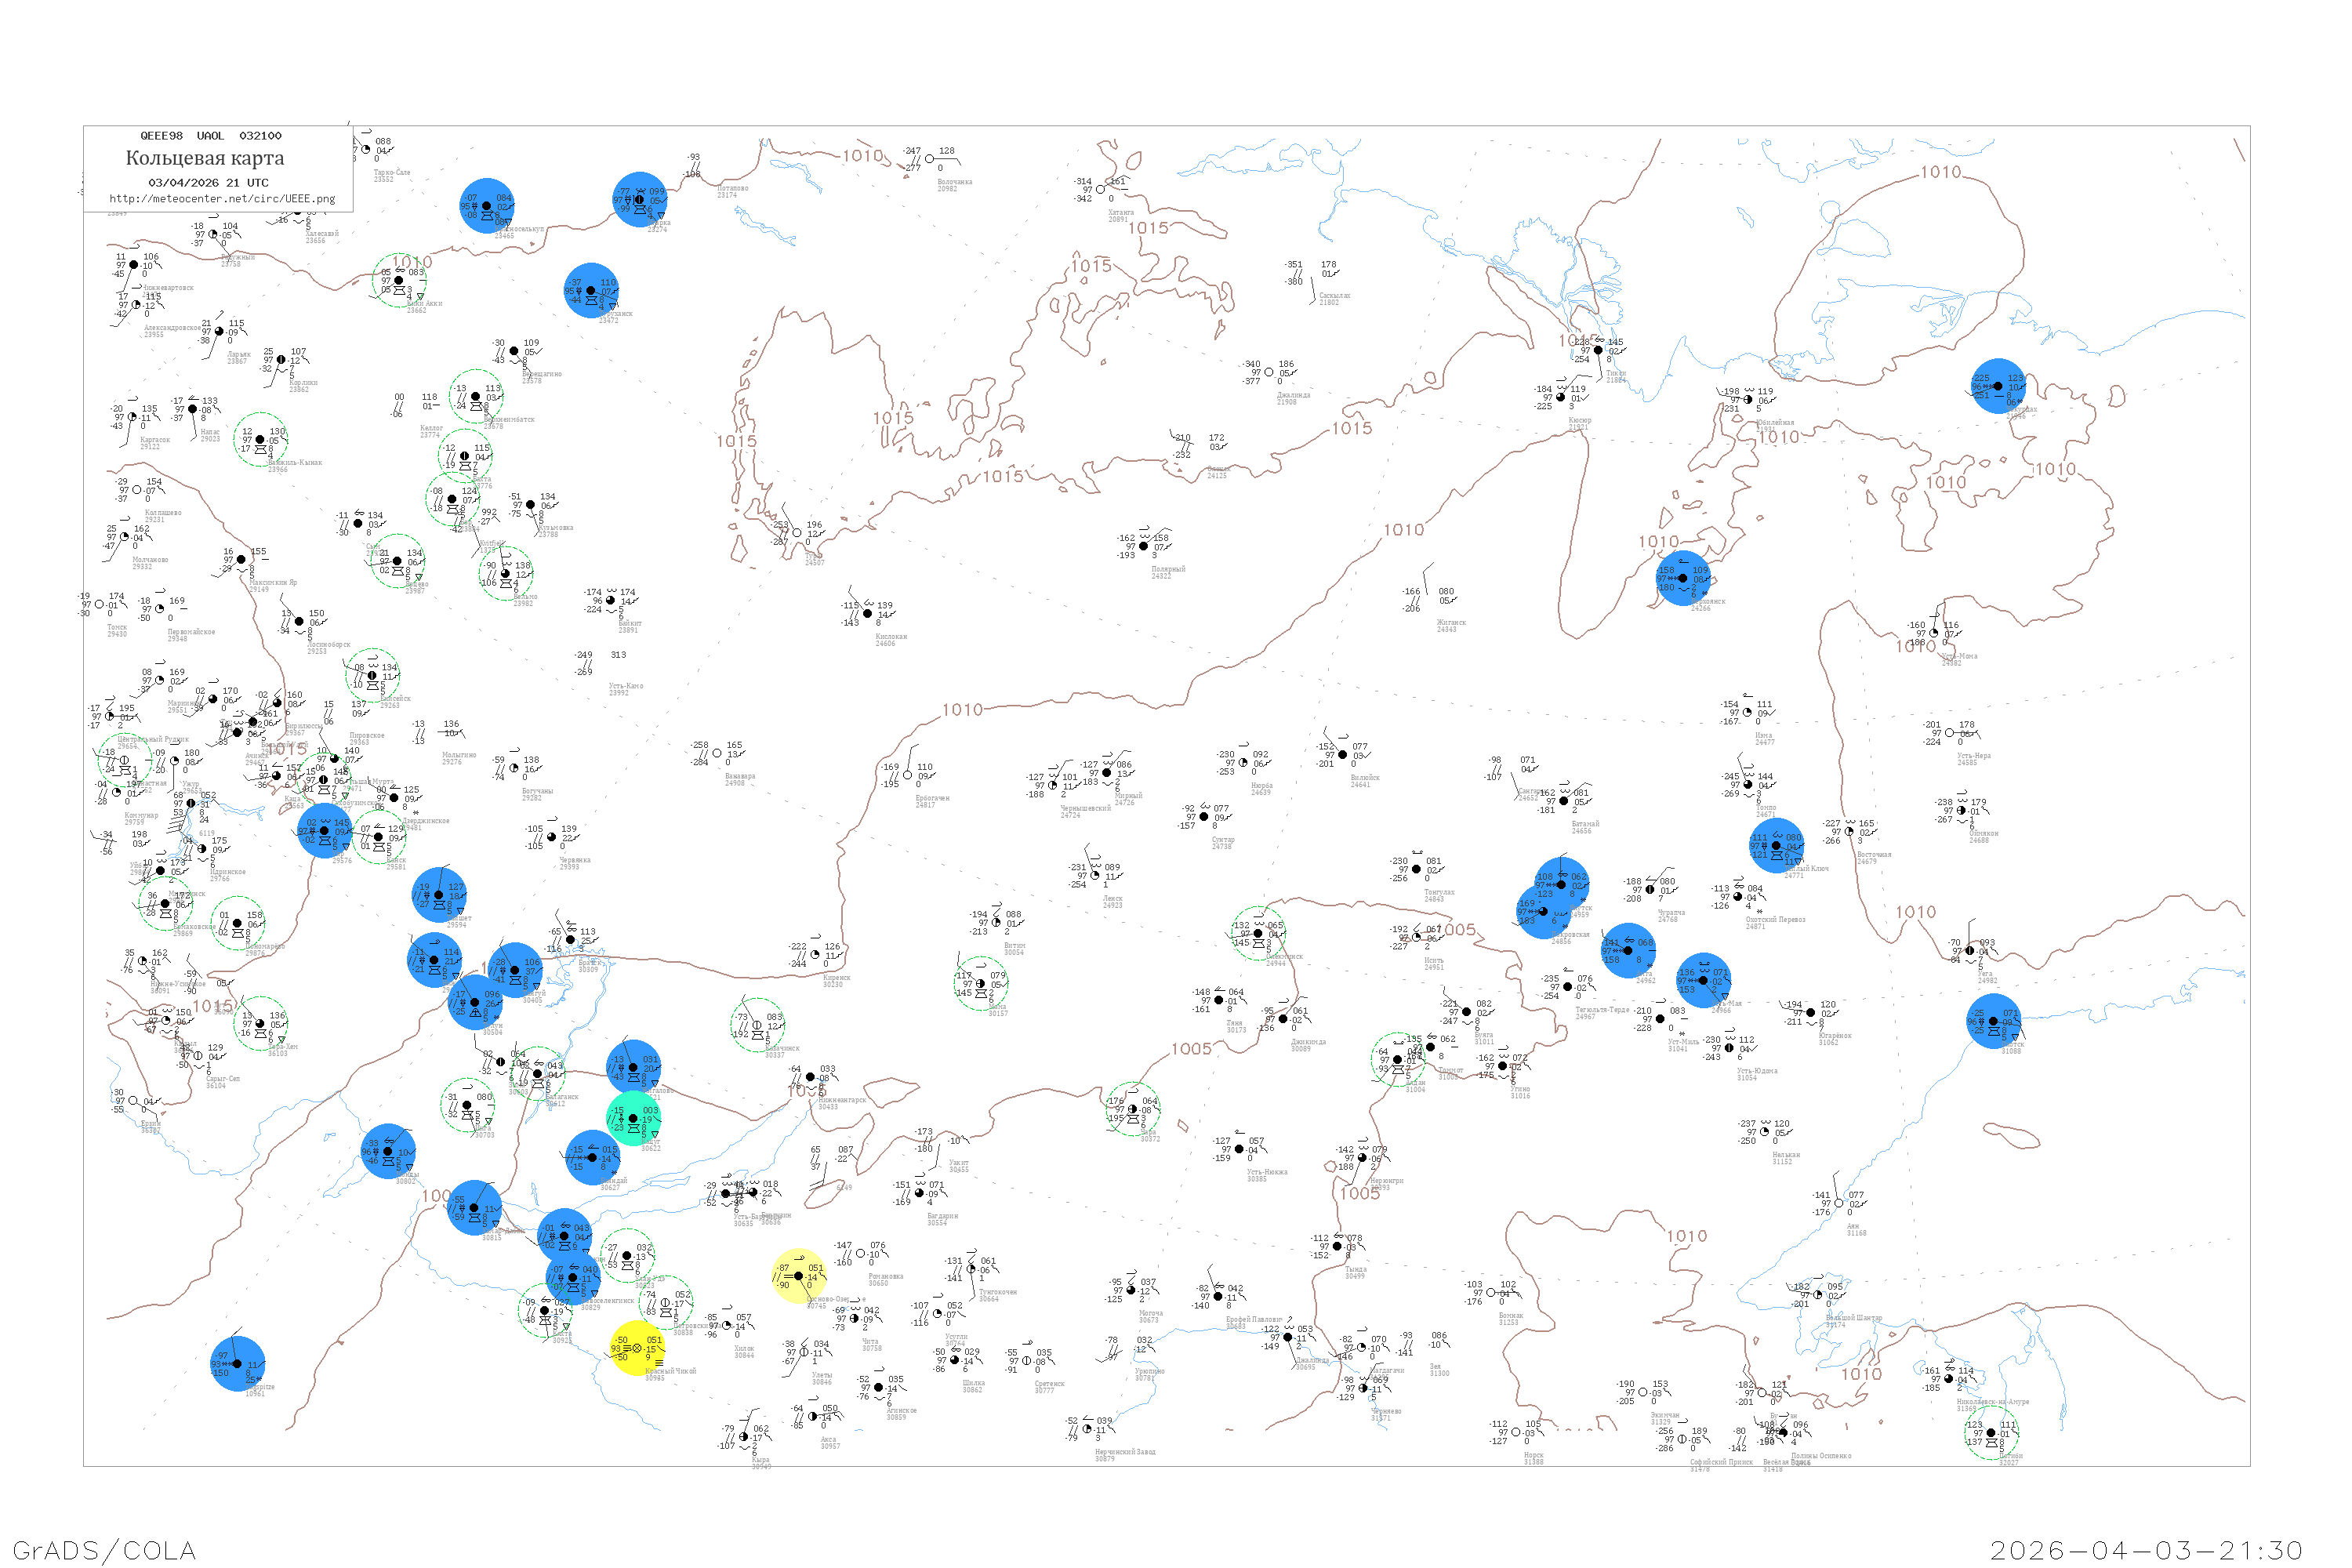Click the Оймякон station label
Screen dimensions: 2352x1568
(1984, 833)
